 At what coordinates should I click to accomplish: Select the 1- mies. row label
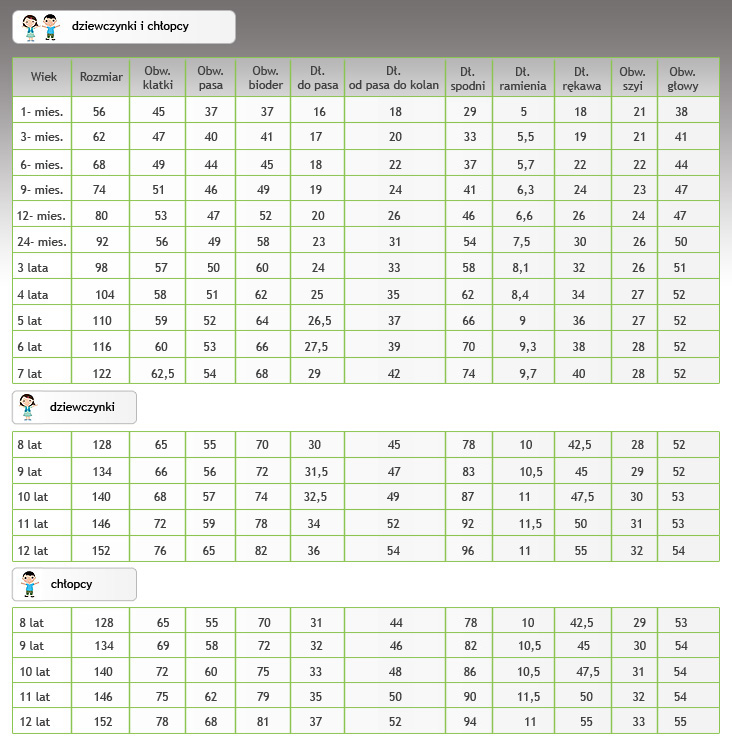pyautogui.click(x=42, y=112)
